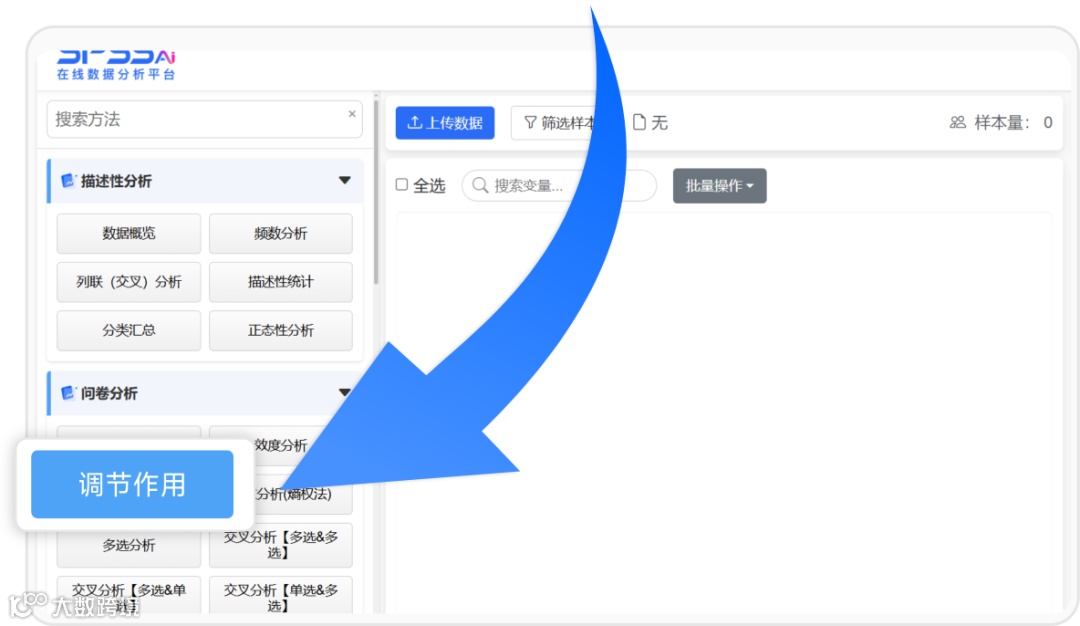The image size is (1080, 626).
Task: Click the magnifier icon in variable search
Action: point(480,185)
